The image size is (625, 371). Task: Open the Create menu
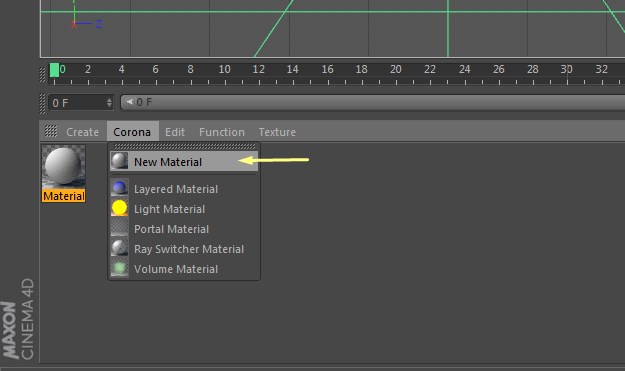[x=83, y=132]
